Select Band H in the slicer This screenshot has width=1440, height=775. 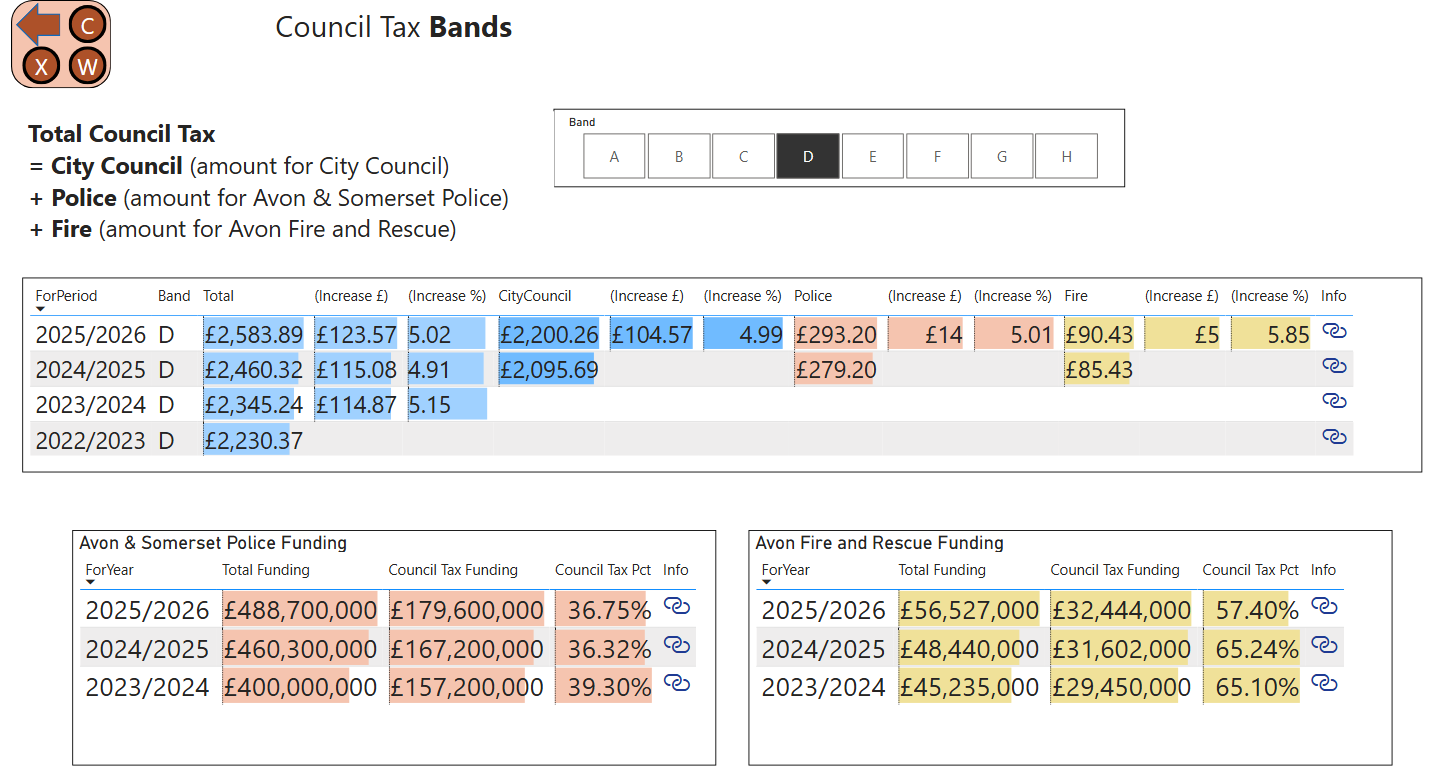click(x=1066, y=157)
